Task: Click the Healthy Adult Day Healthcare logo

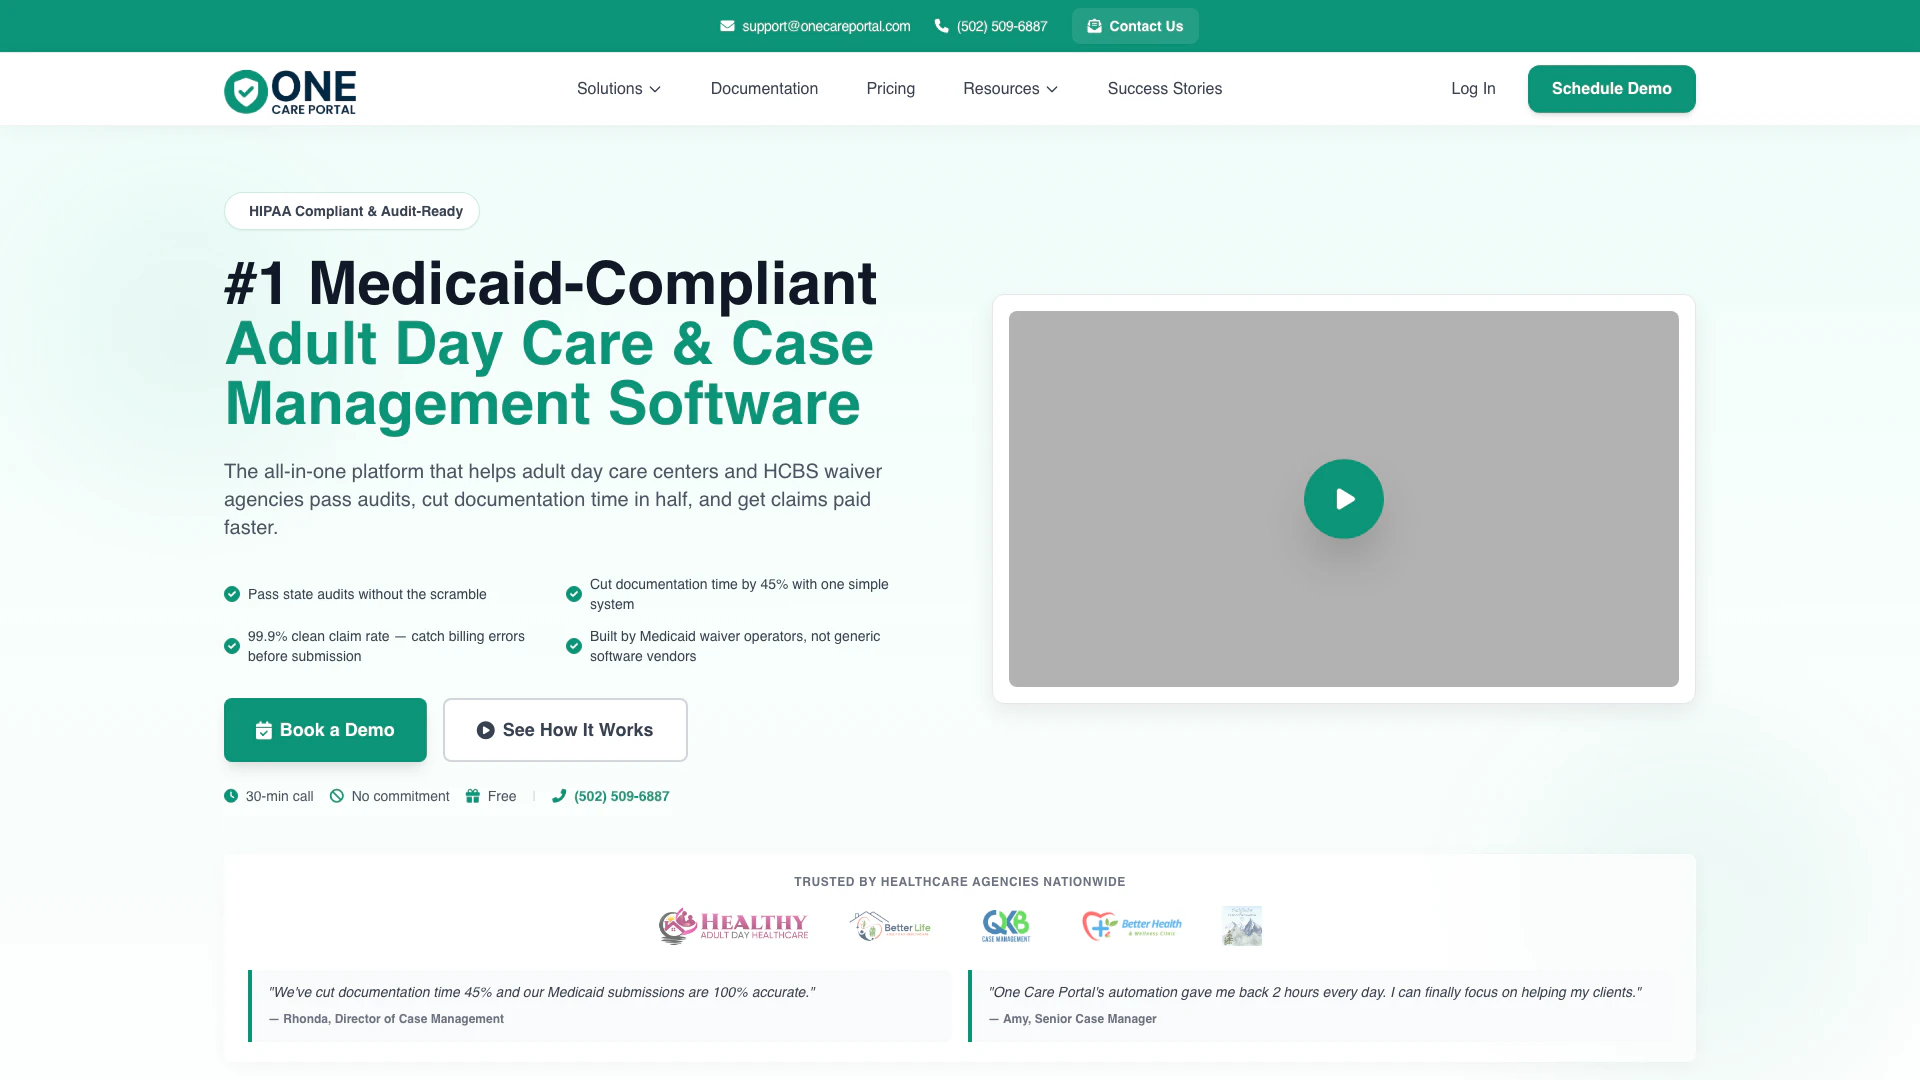Action: (733, 926)
